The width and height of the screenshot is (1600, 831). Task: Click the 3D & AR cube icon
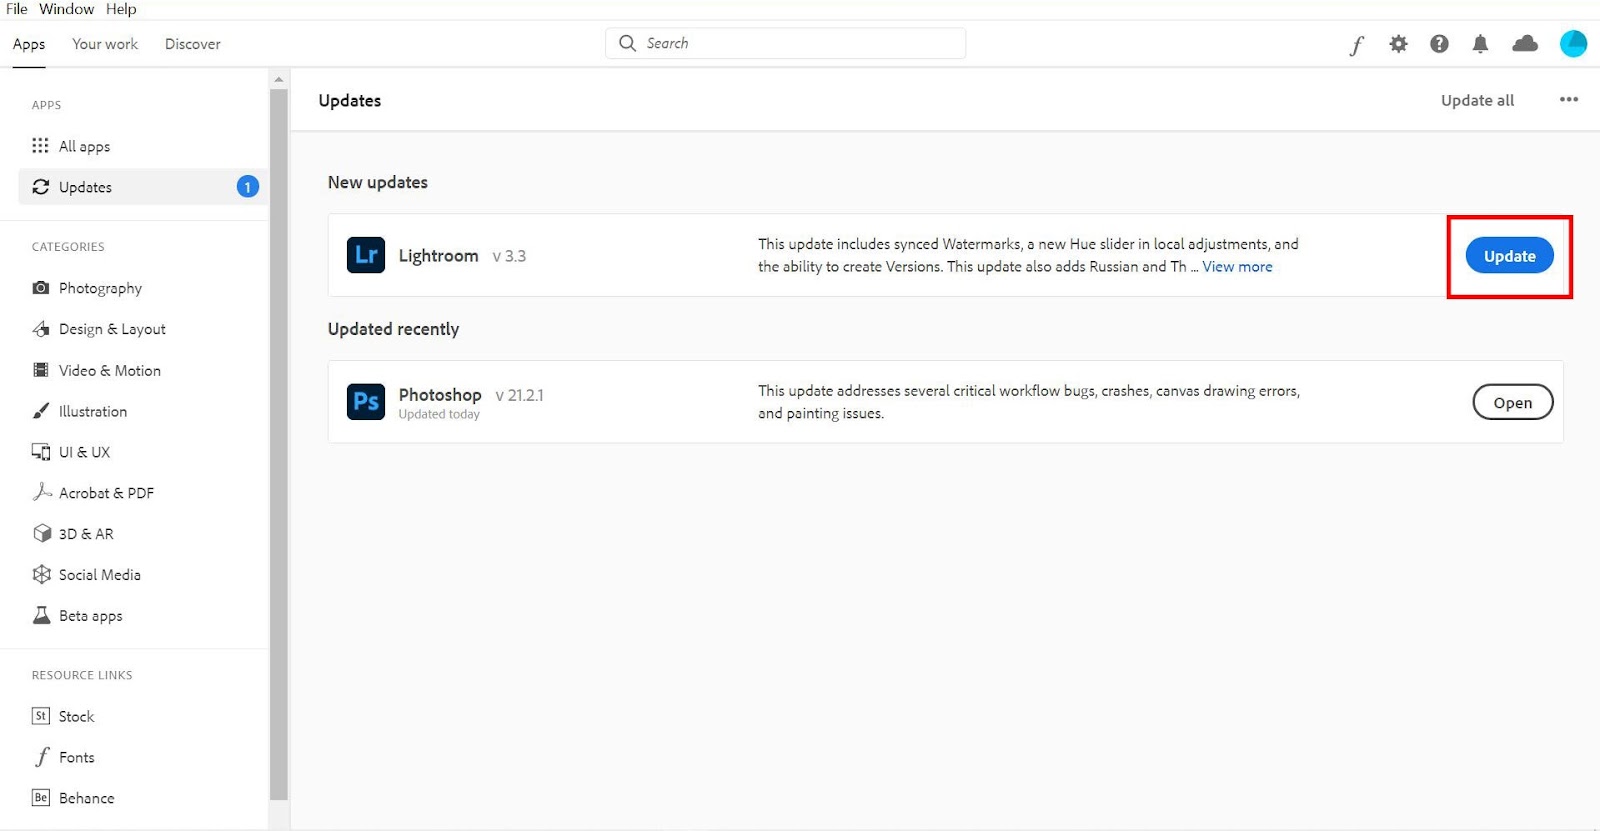42,533
